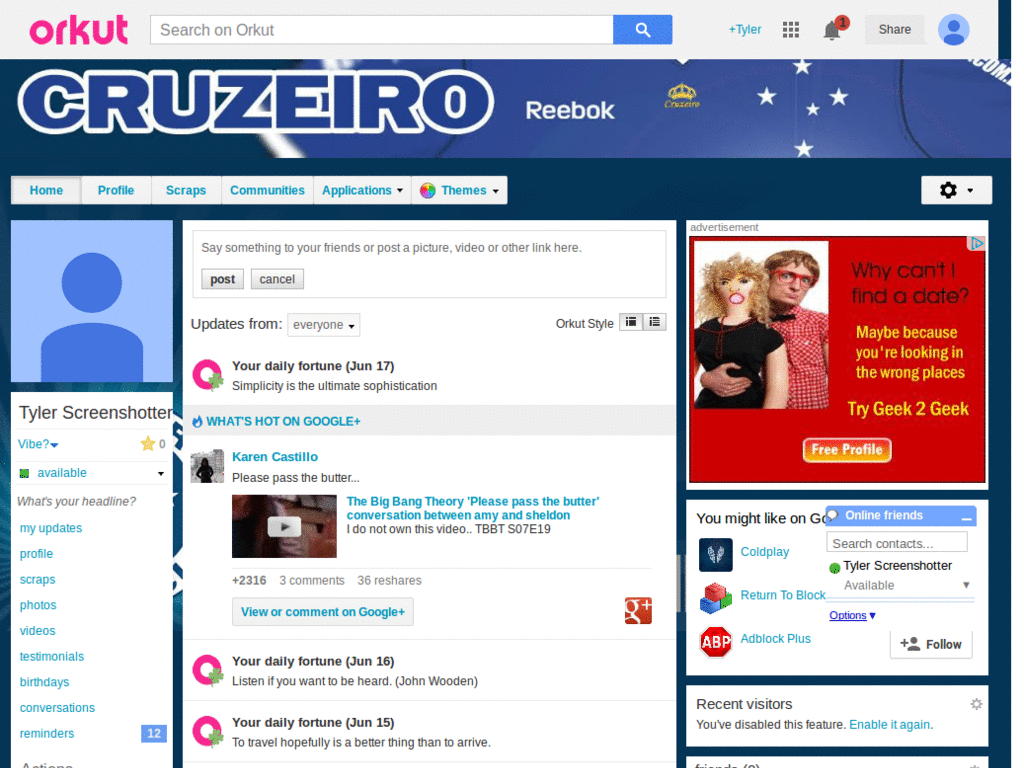Screen dimensions: 1024x768
Task: Click the hot flame icon on Google+ header
Action: click(197, 422)
